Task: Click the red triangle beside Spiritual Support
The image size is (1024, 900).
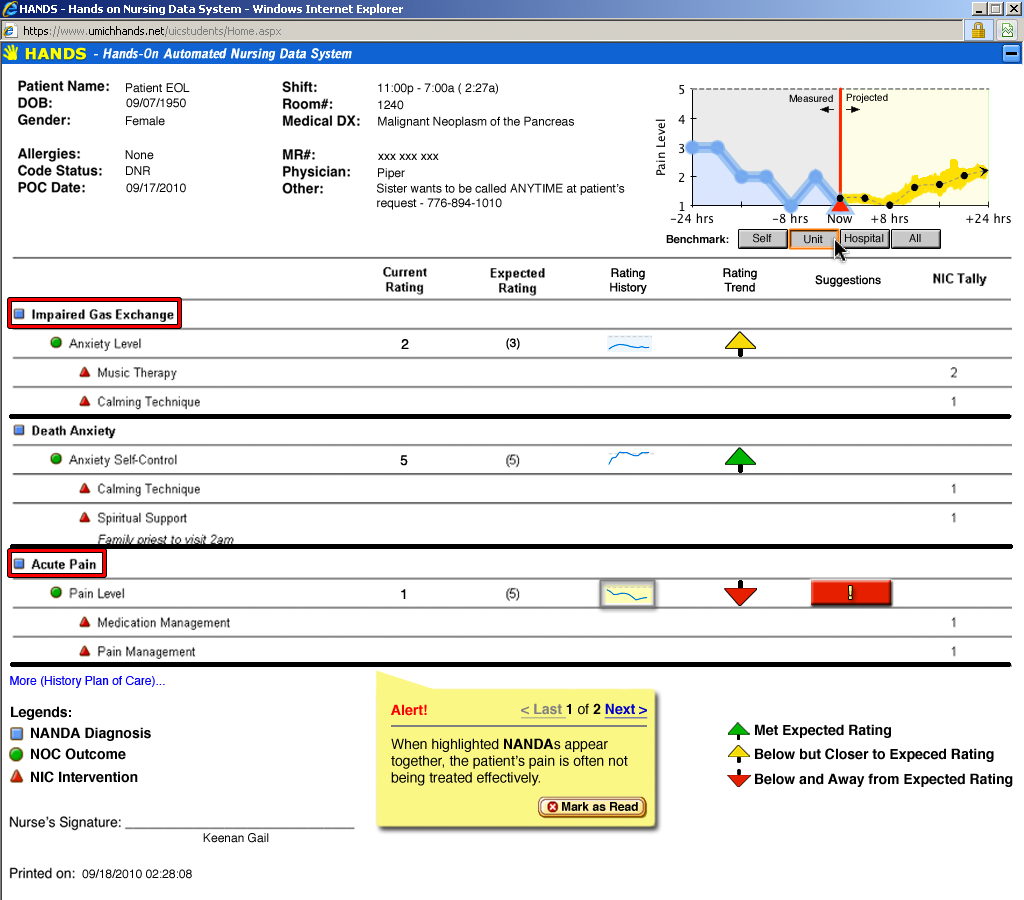Action: tap(85, 517)
